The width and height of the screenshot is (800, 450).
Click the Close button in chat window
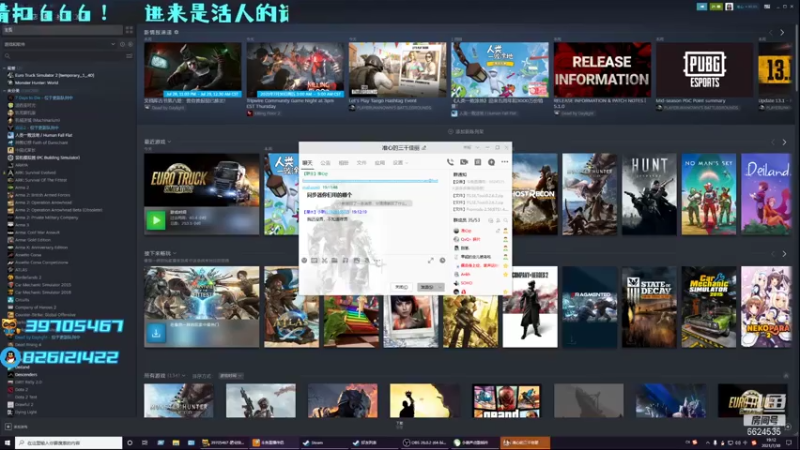(402, 287)
